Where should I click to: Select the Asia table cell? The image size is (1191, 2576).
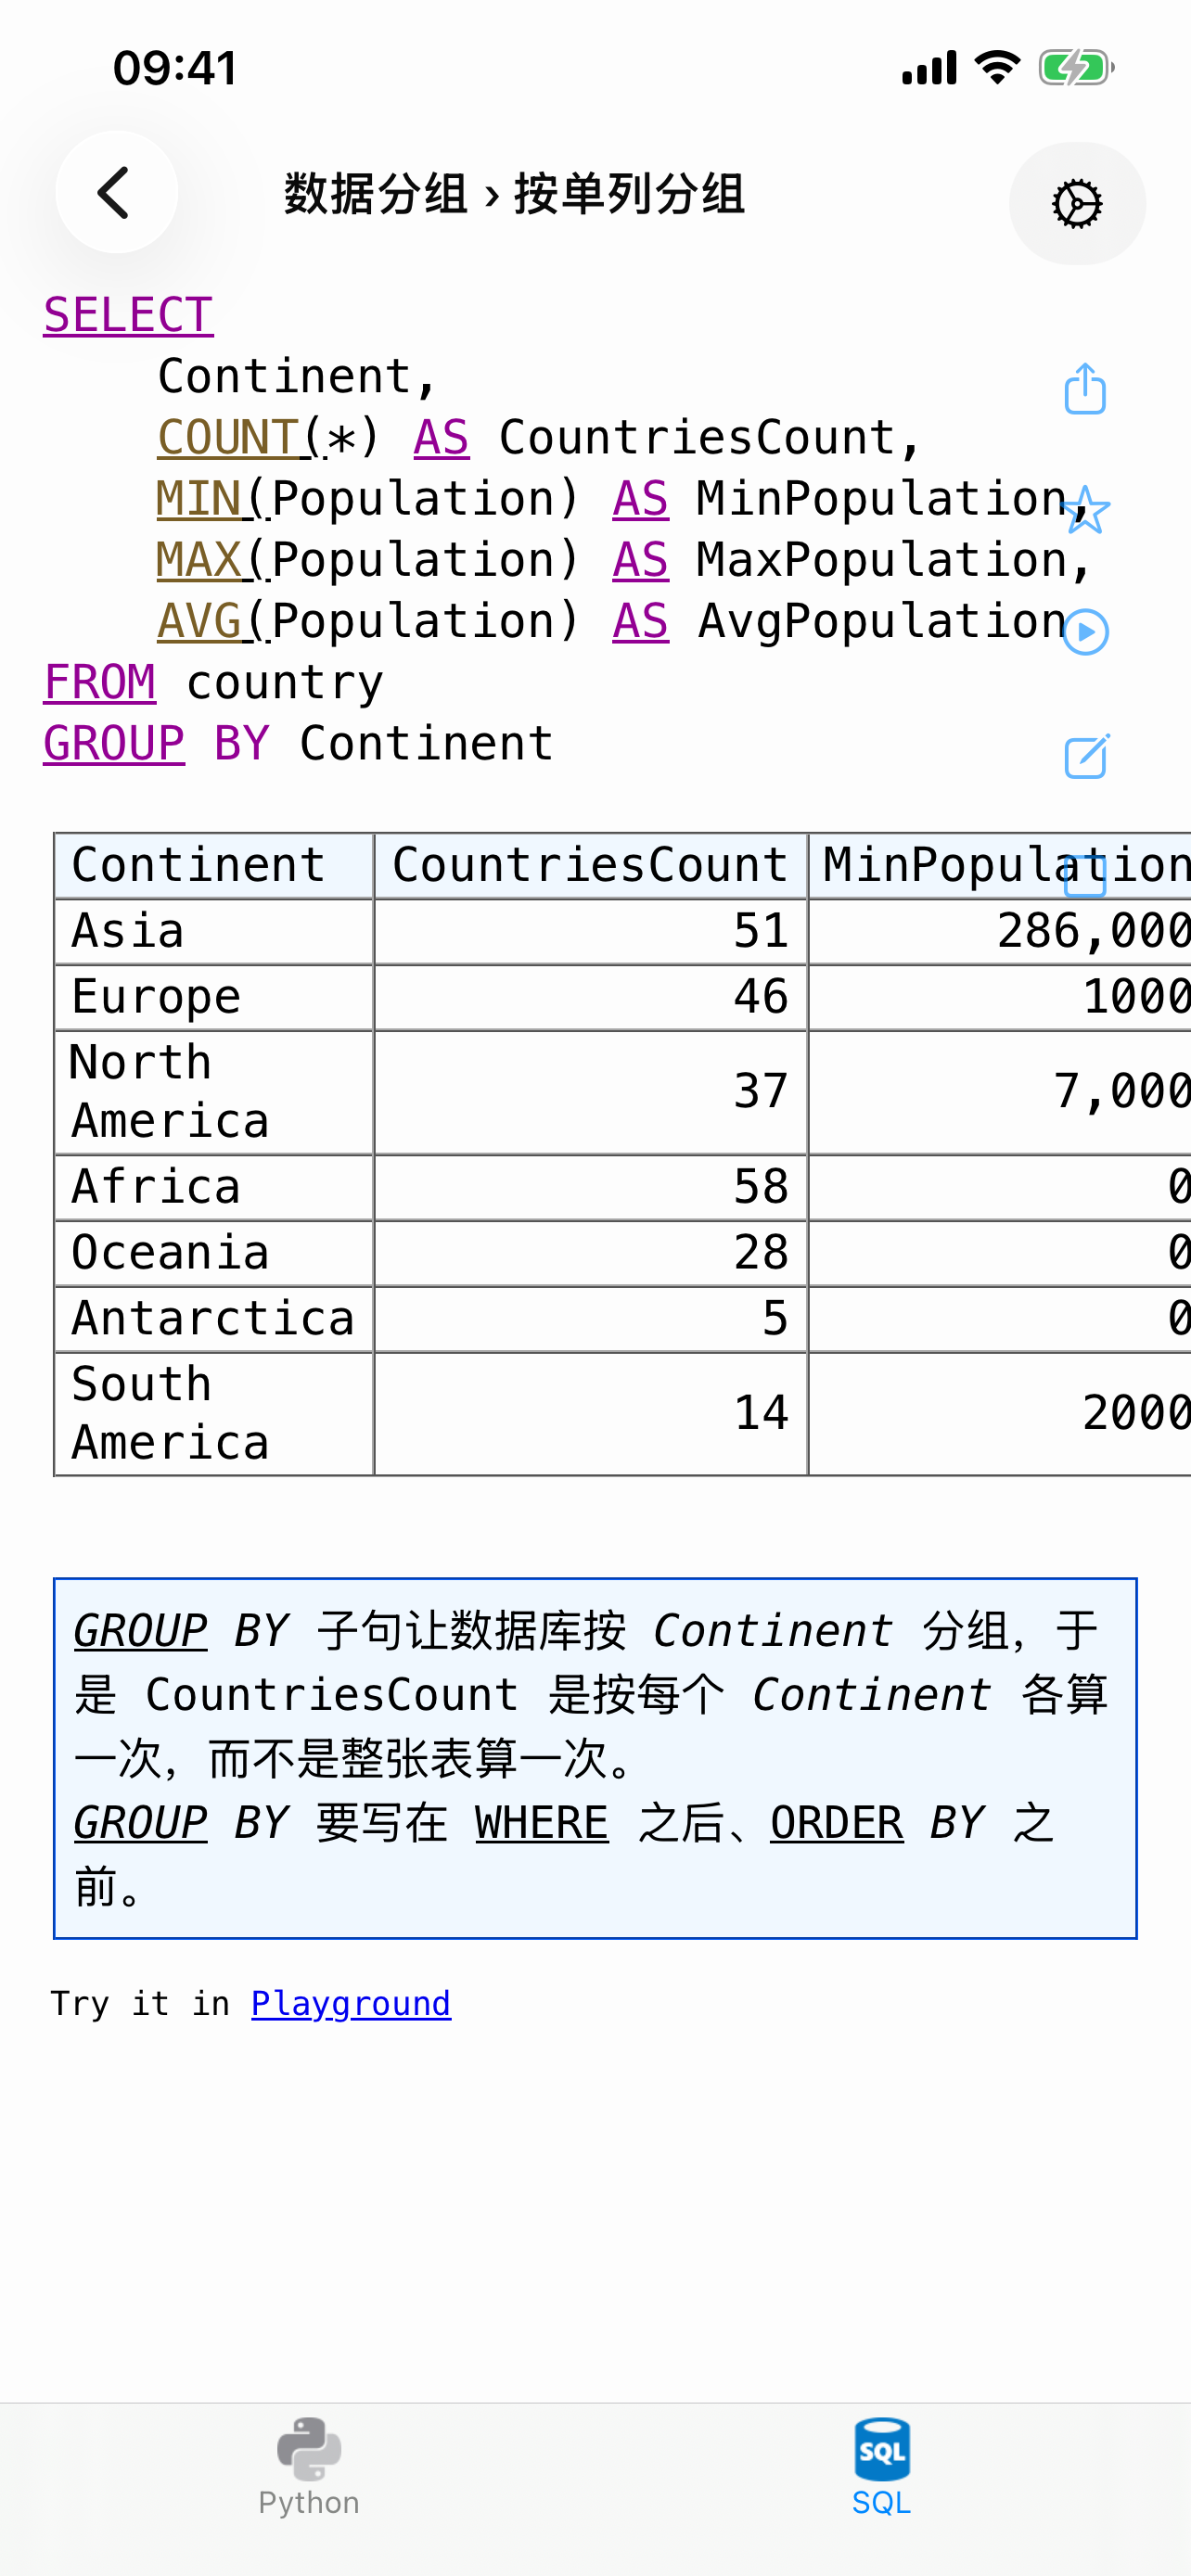point(214,931)
